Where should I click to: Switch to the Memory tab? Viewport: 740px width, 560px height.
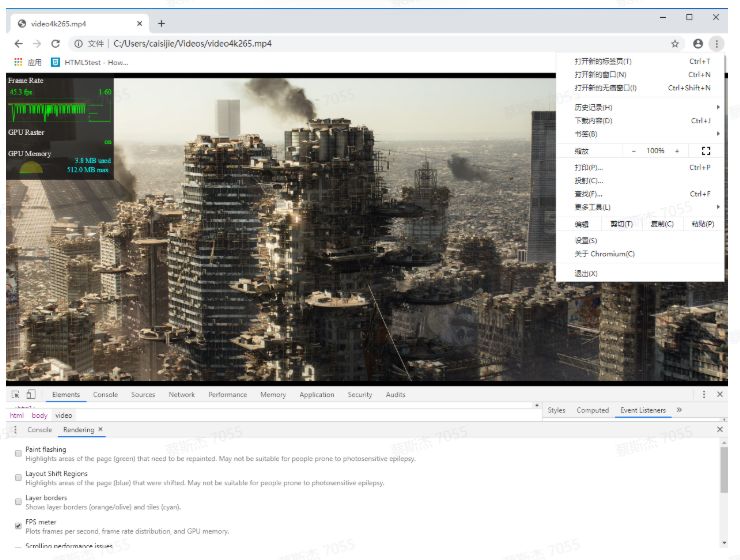(273, 394)
